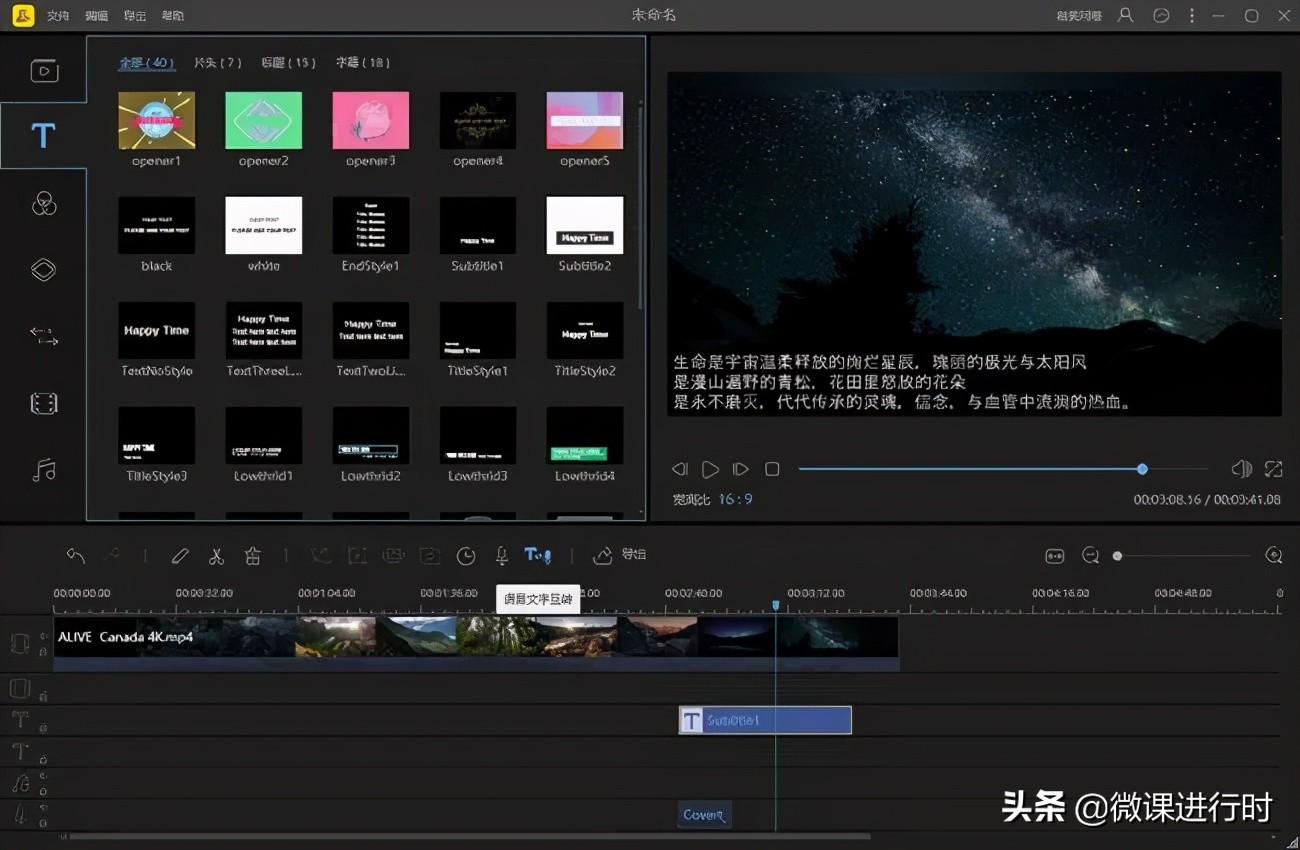The height and width of the screenshot is (850, 1300).
Task: Switch to the 字幕 (18) subtitles tab
Action: [x=360, y=62]
